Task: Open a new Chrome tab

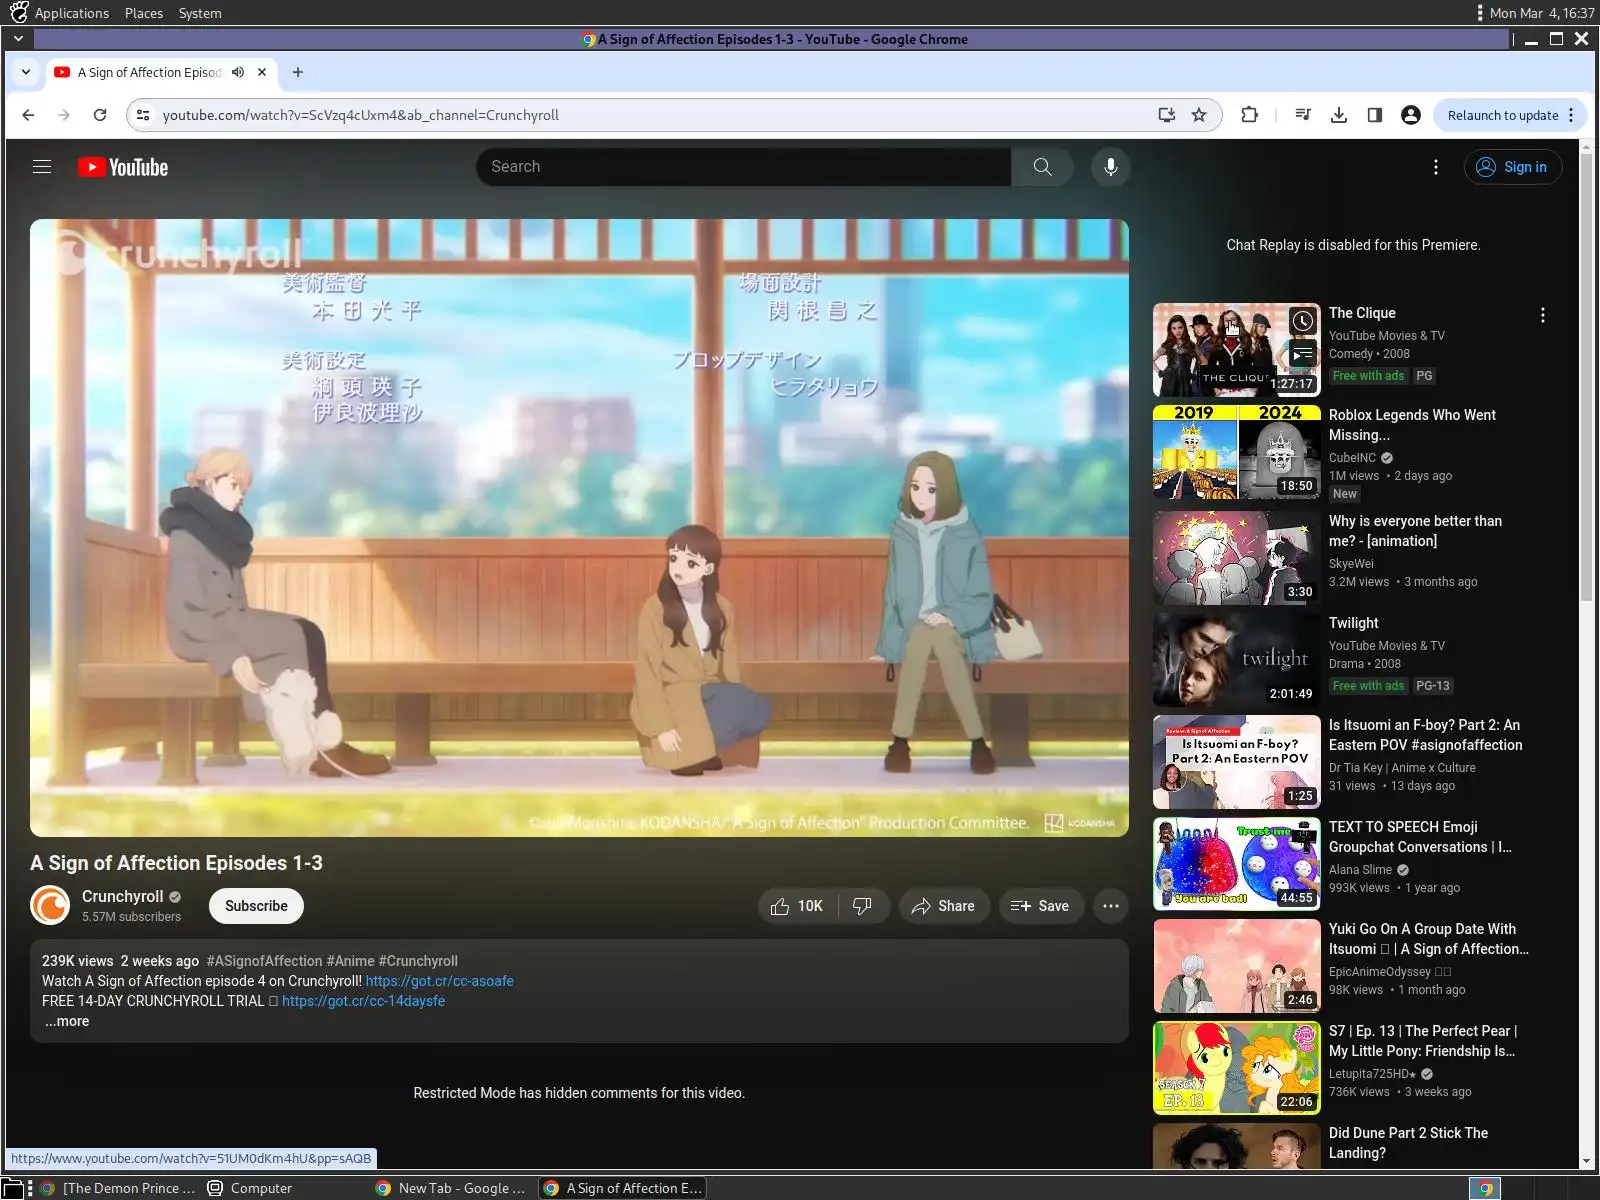Action: tap(298, 72)
